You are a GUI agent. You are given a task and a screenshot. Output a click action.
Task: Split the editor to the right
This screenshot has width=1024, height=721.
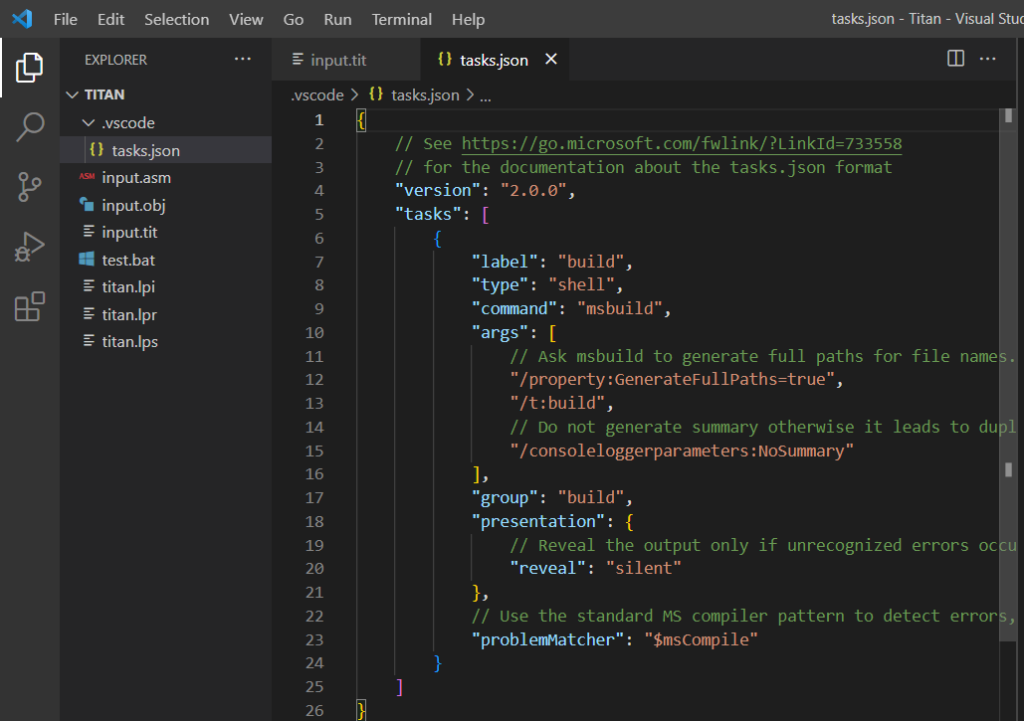pyautogui.click(x=955, y=59)
